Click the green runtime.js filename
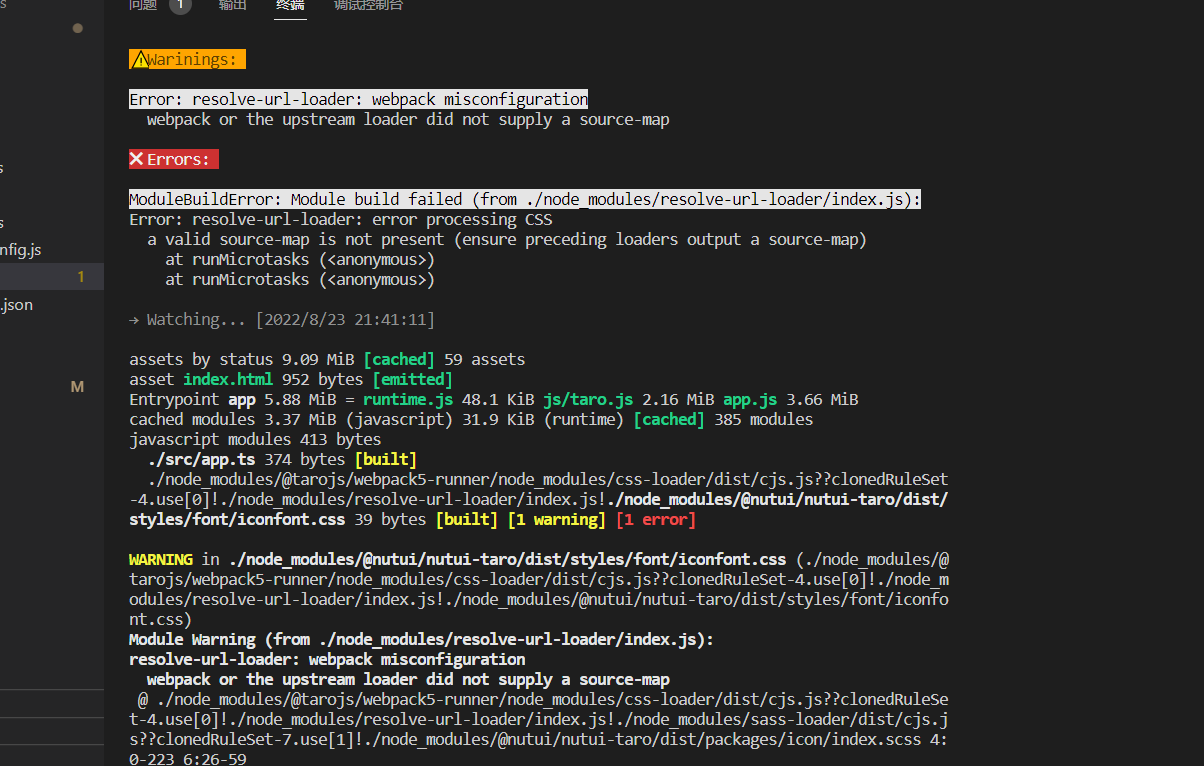Image resolution: width=1204 pixels, height=766 pixels. click(408, 399)
